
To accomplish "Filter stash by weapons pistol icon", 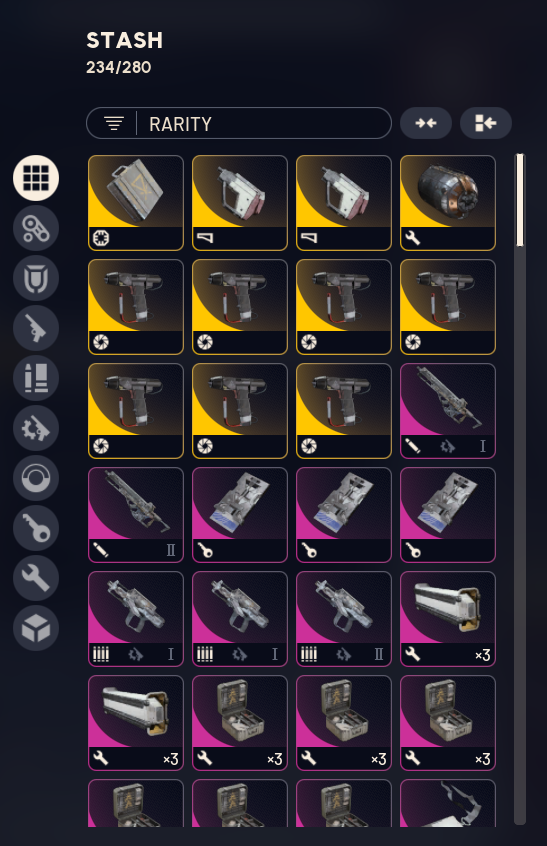I will pos(36,328).
